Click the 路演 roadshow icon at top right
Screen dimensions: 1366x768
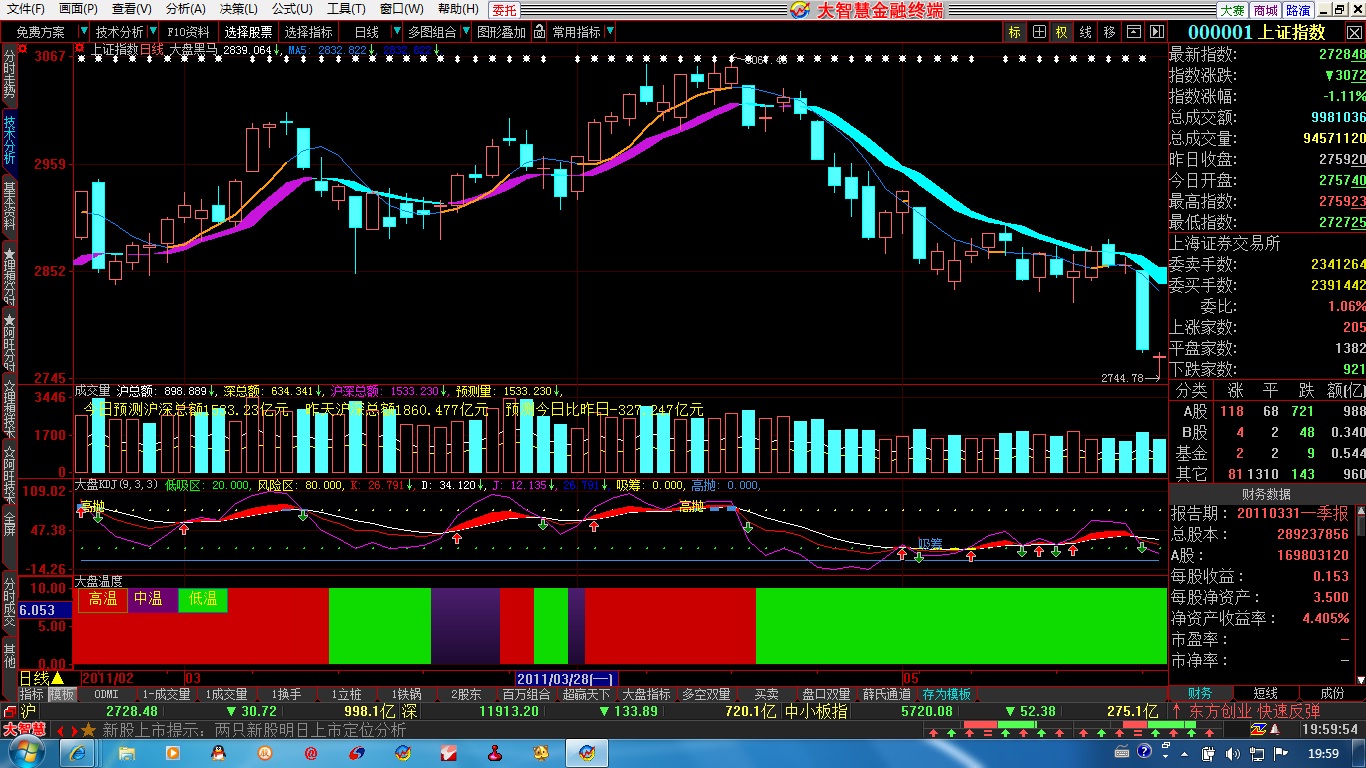coord(1298,10)
